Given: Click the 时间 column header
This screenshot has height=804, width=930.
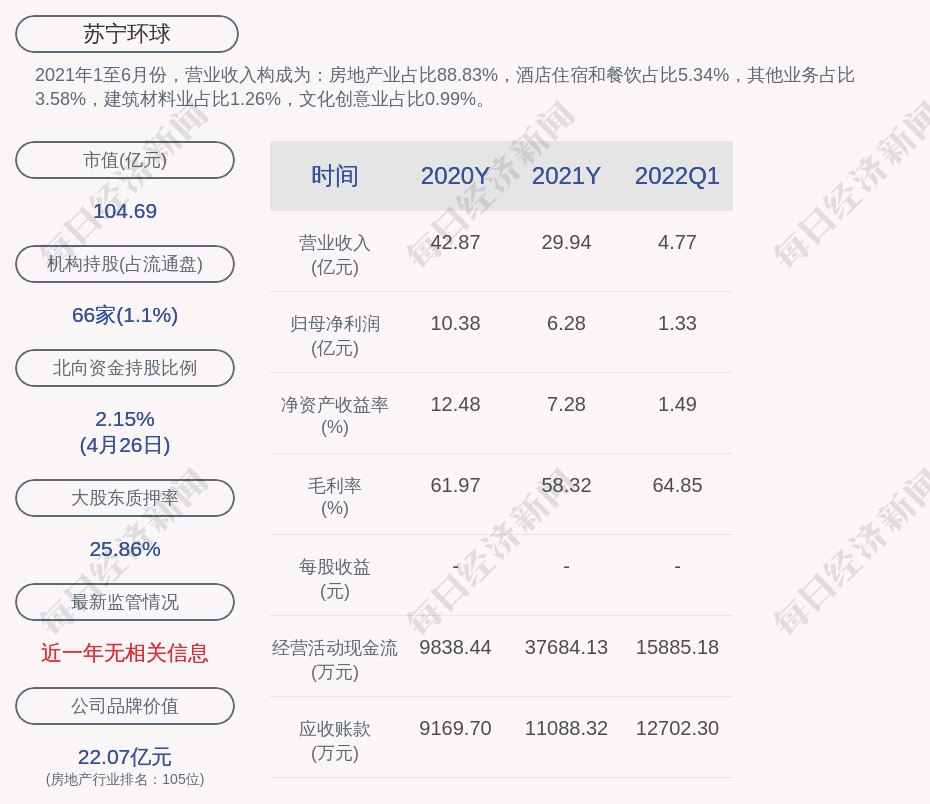Looking at the screenshot, I should click(x=335, y=176).
